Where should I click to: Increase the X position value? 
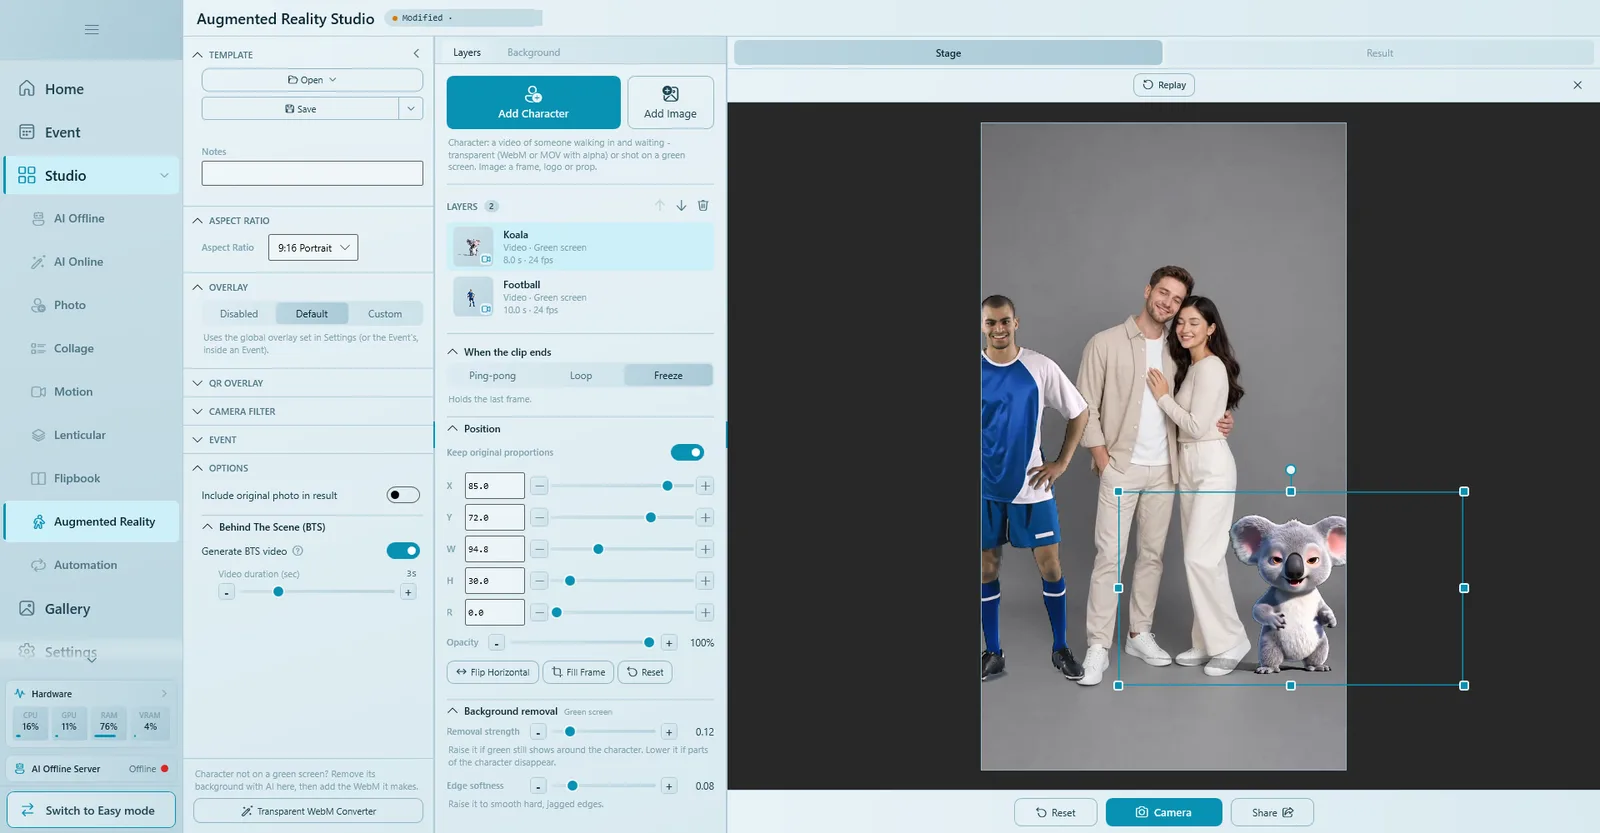[705, 486]
